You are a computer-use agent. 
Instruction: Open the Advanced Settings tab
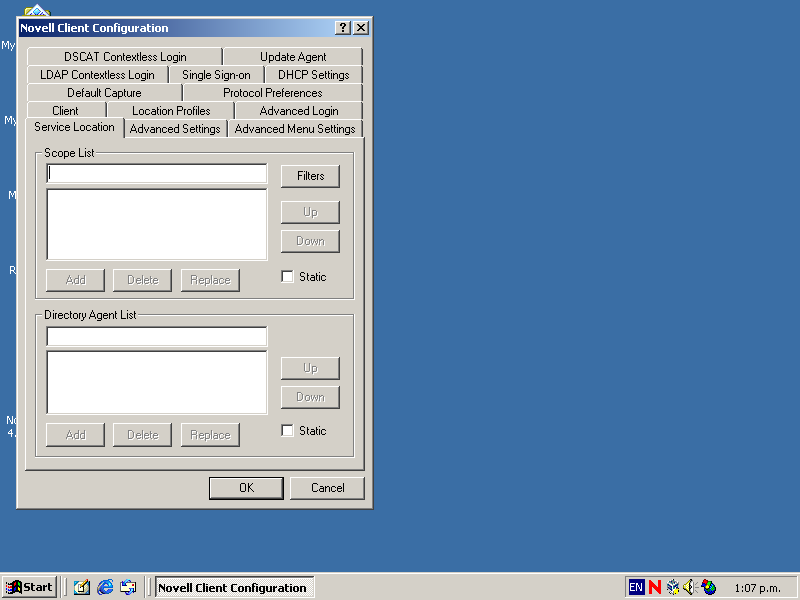point(175,129)
